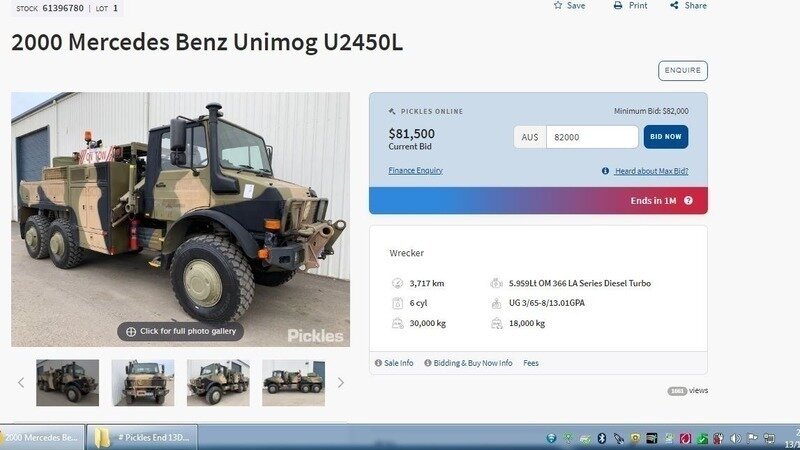Viewport: 800px width, 450px height.
Task: Click the volume speaker tray icon
Action: (x=735, y=438)
